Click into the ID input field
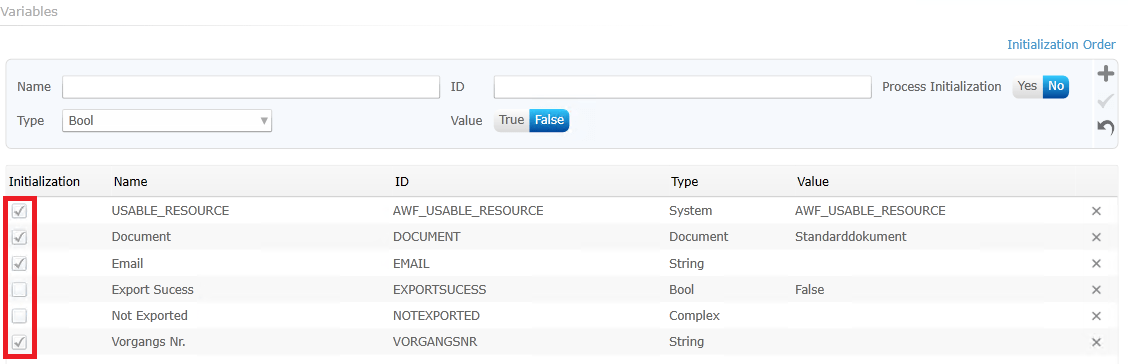 pos(683,87)
